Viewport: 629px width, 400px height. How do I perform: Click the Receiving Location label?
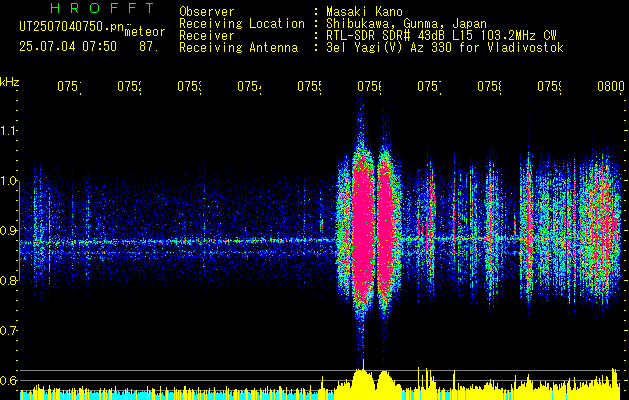(242, 24)
